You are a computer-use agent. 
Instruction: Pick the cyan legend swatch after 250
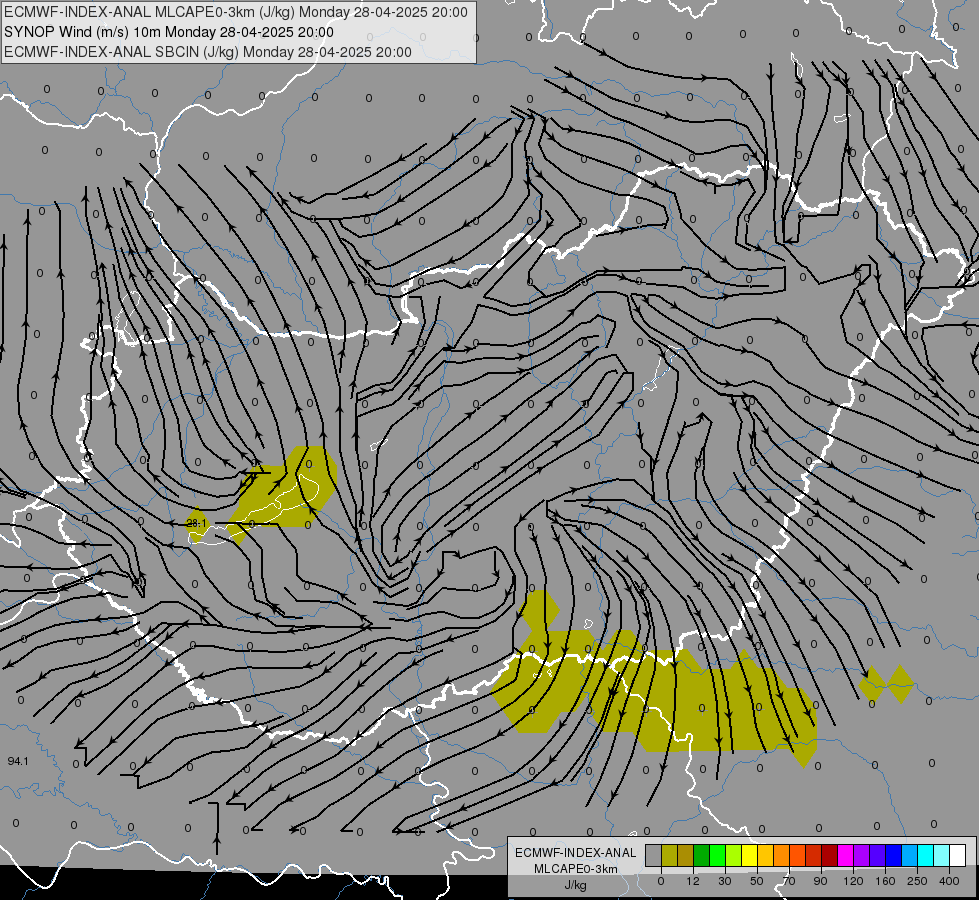click(925, 856)
